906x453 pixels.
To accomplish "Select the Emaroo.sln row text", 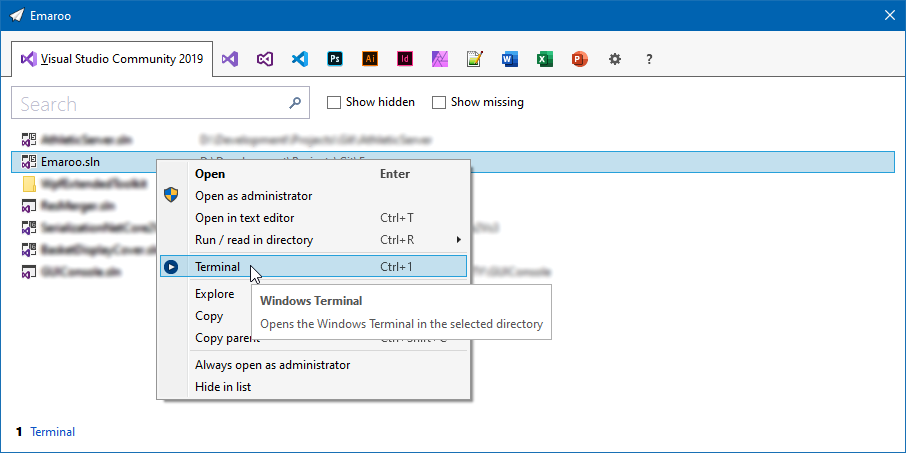I will click(x=70, y=162).
